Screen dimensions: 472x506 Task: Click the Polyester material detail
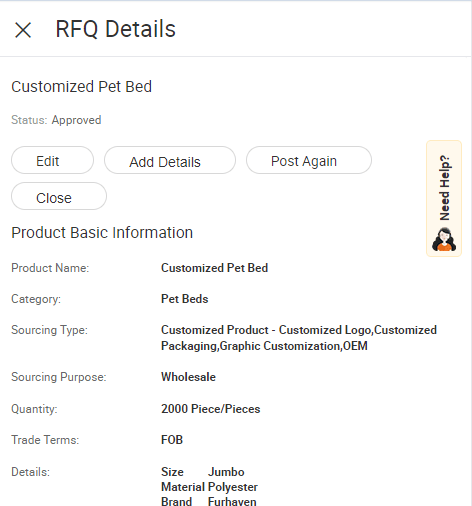pyautogui.click(x=233, y=487)
